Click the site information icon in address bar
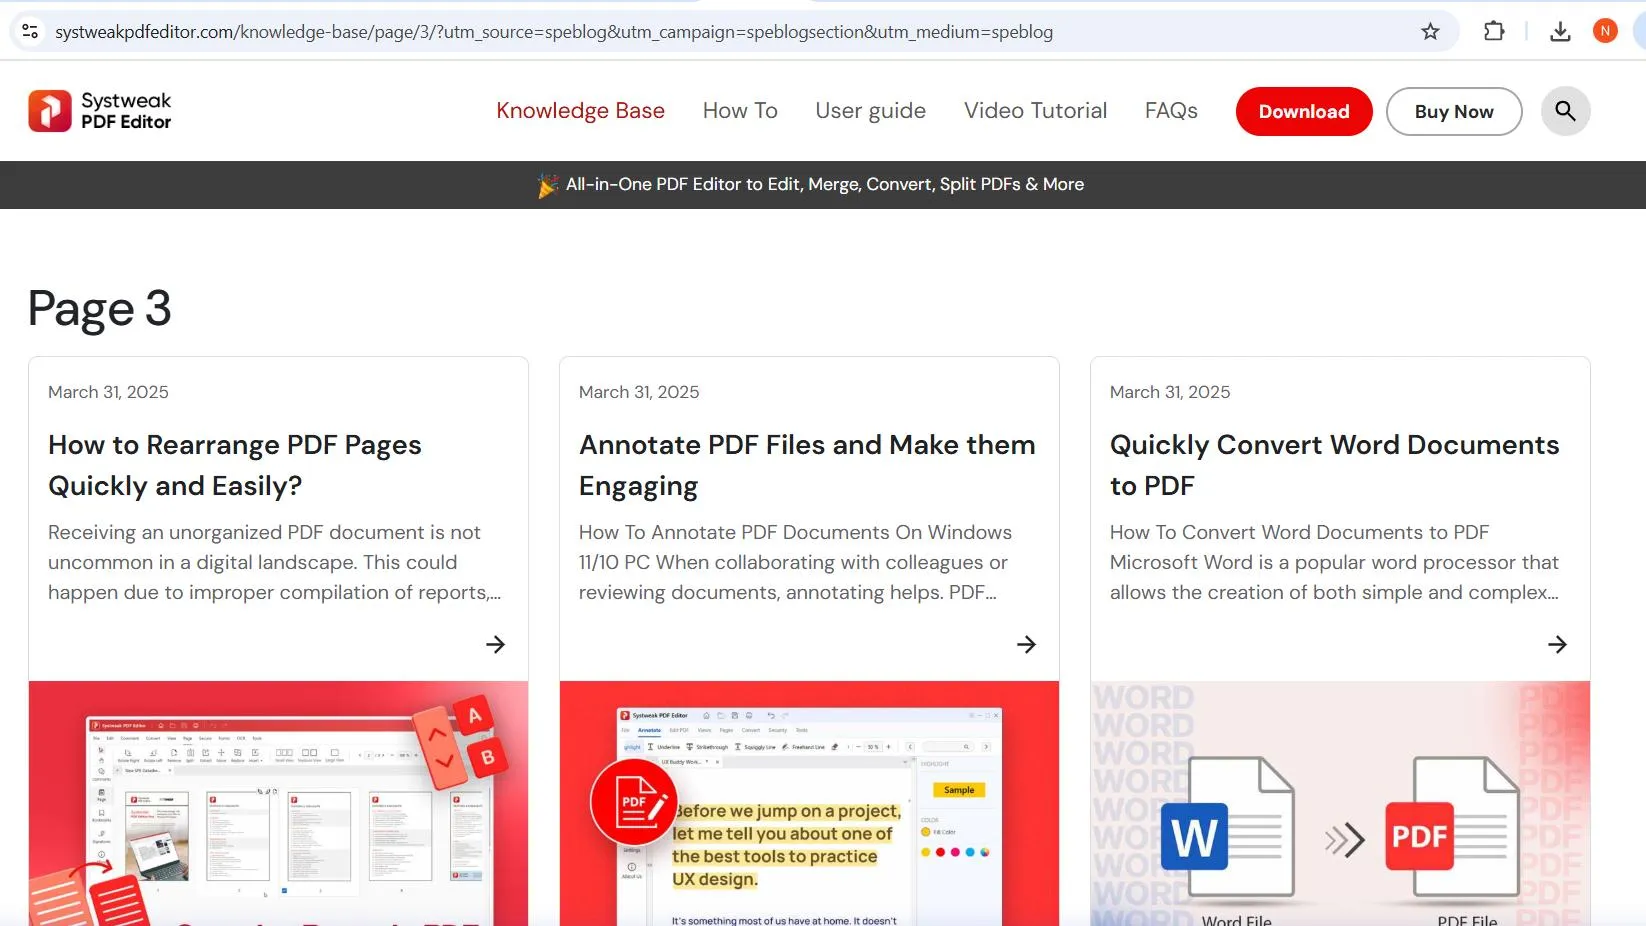Image resolution: width=1646 pixels, height=926 pixels. (x=30, y=31)
